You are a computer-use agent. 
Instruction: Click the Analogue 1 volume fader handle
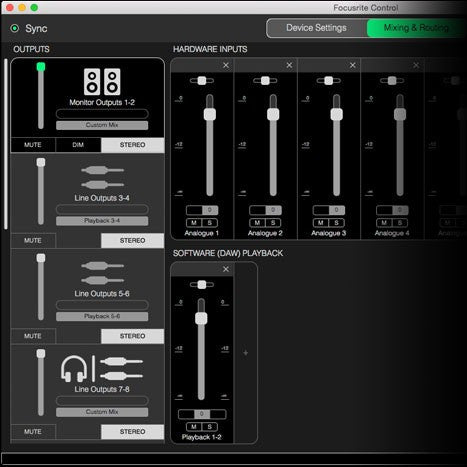(210, 114)
